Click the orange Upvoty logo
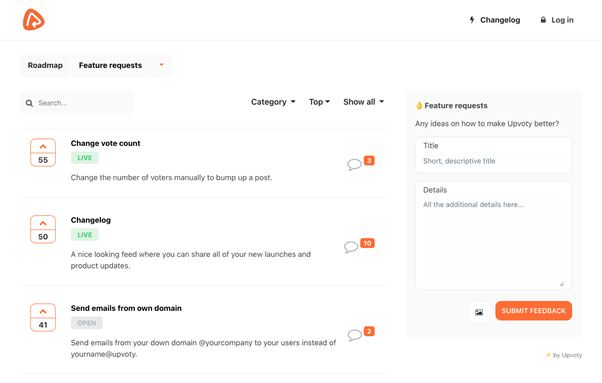Image resolution: width=602 pixels, height=383 pixels. [x=34, y=20]
